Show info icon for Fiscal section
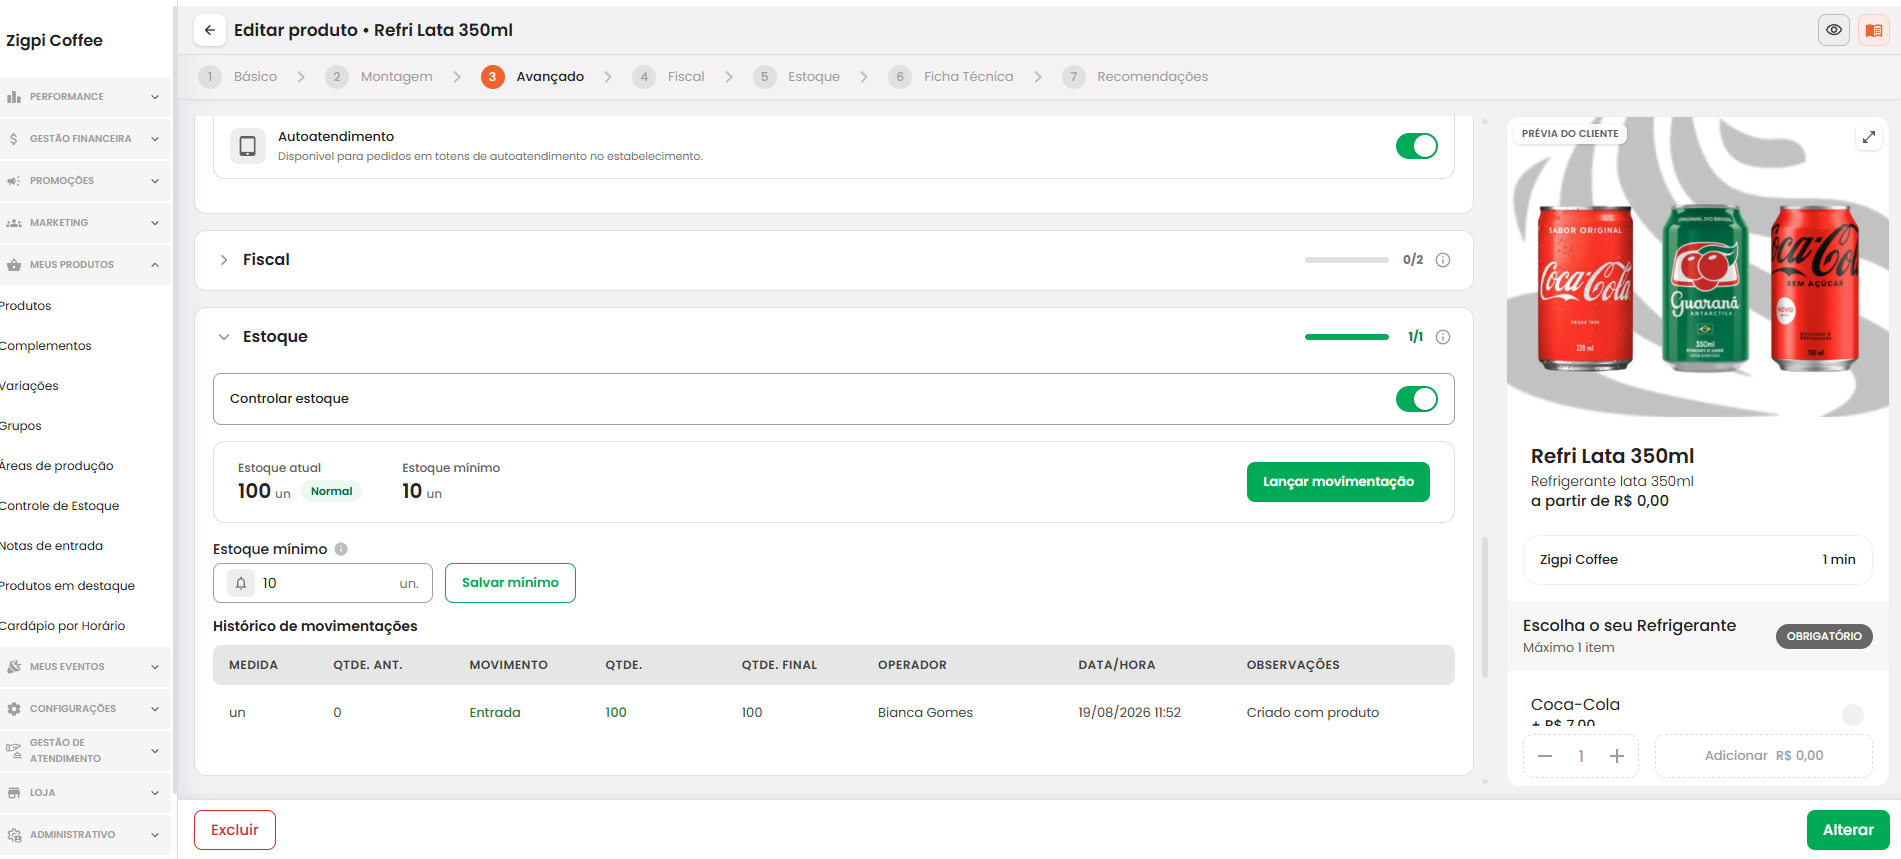This screenshot has height=859, width=1901. coord(1443,260)
